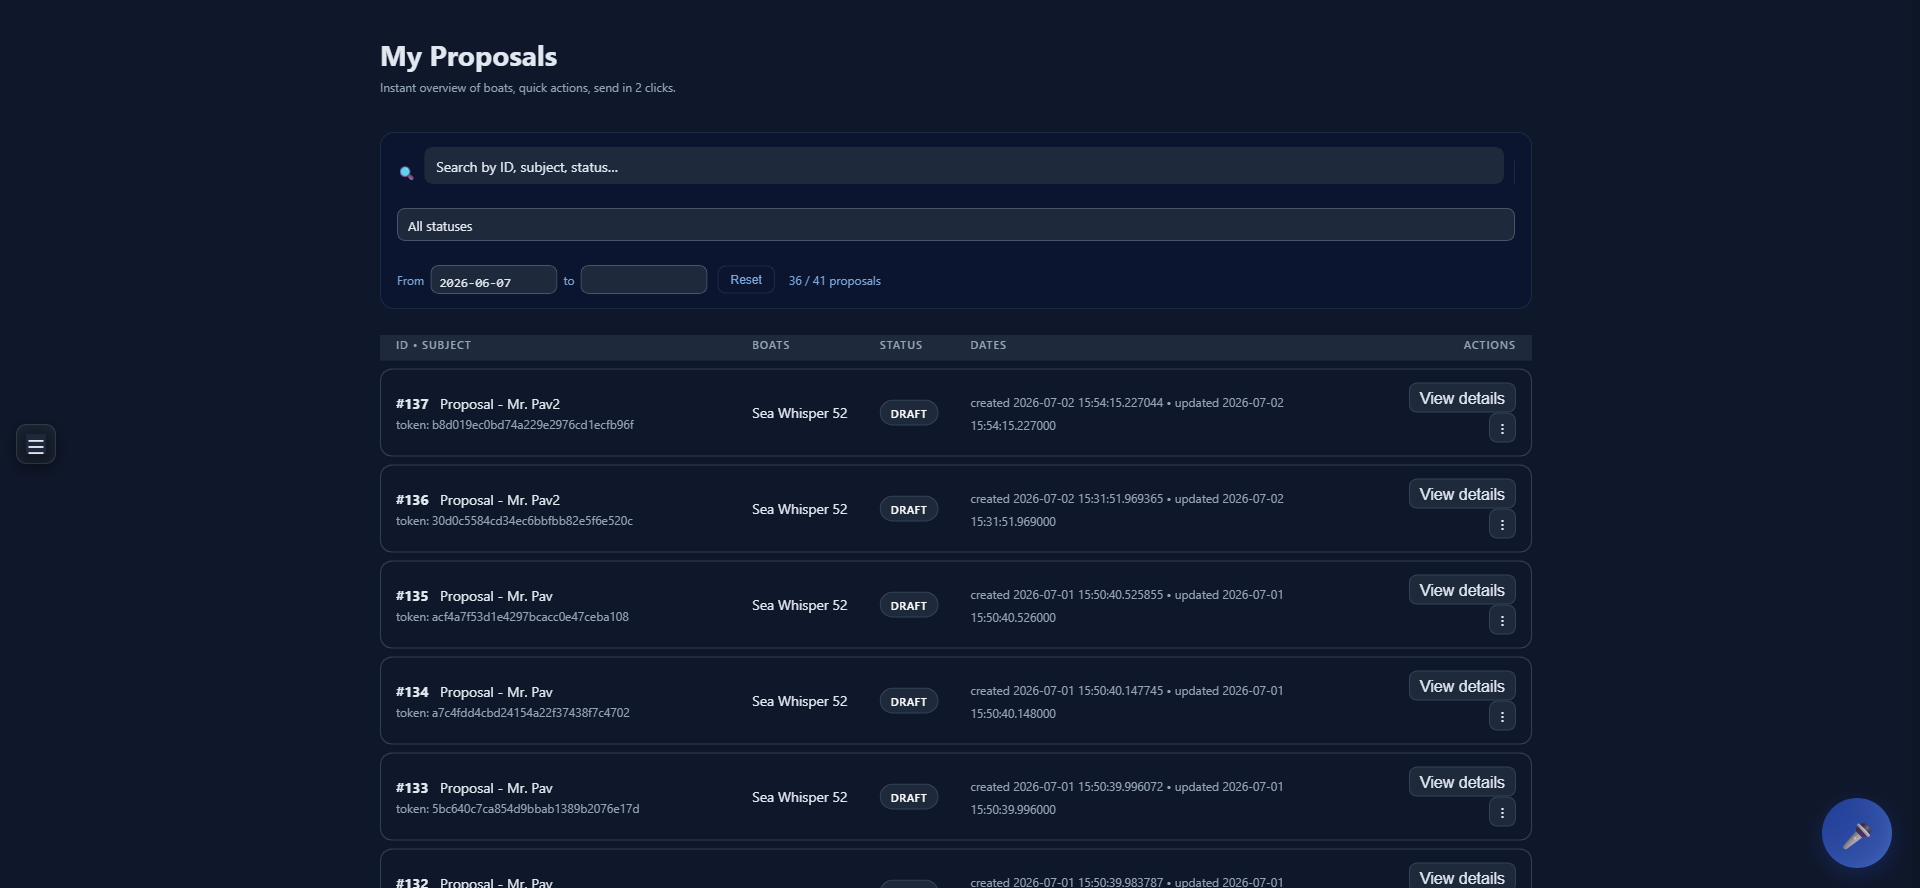Screen dimensions: 1920x888
Task: Select Sea Whisper 52 boat in row #136
Action: coord(799,509)
